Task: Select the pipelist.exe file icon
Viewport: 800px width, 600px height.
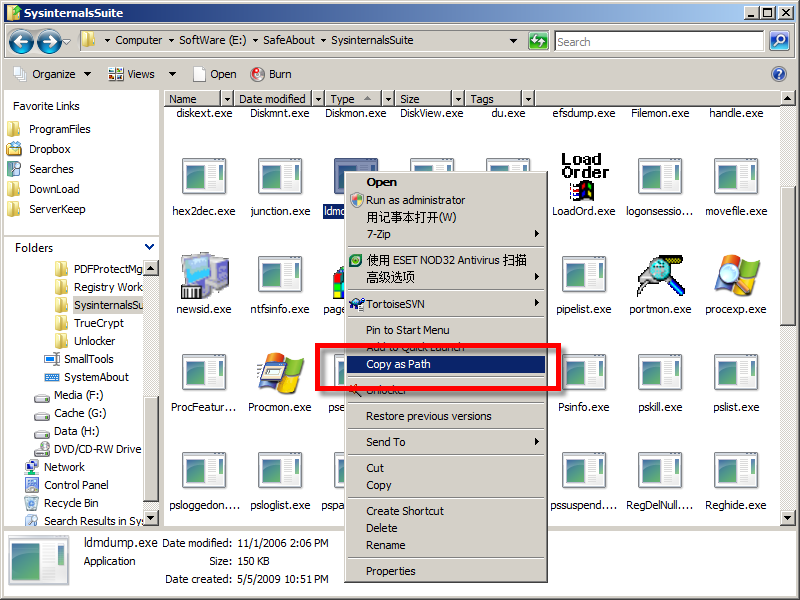Action: [584, 274]
